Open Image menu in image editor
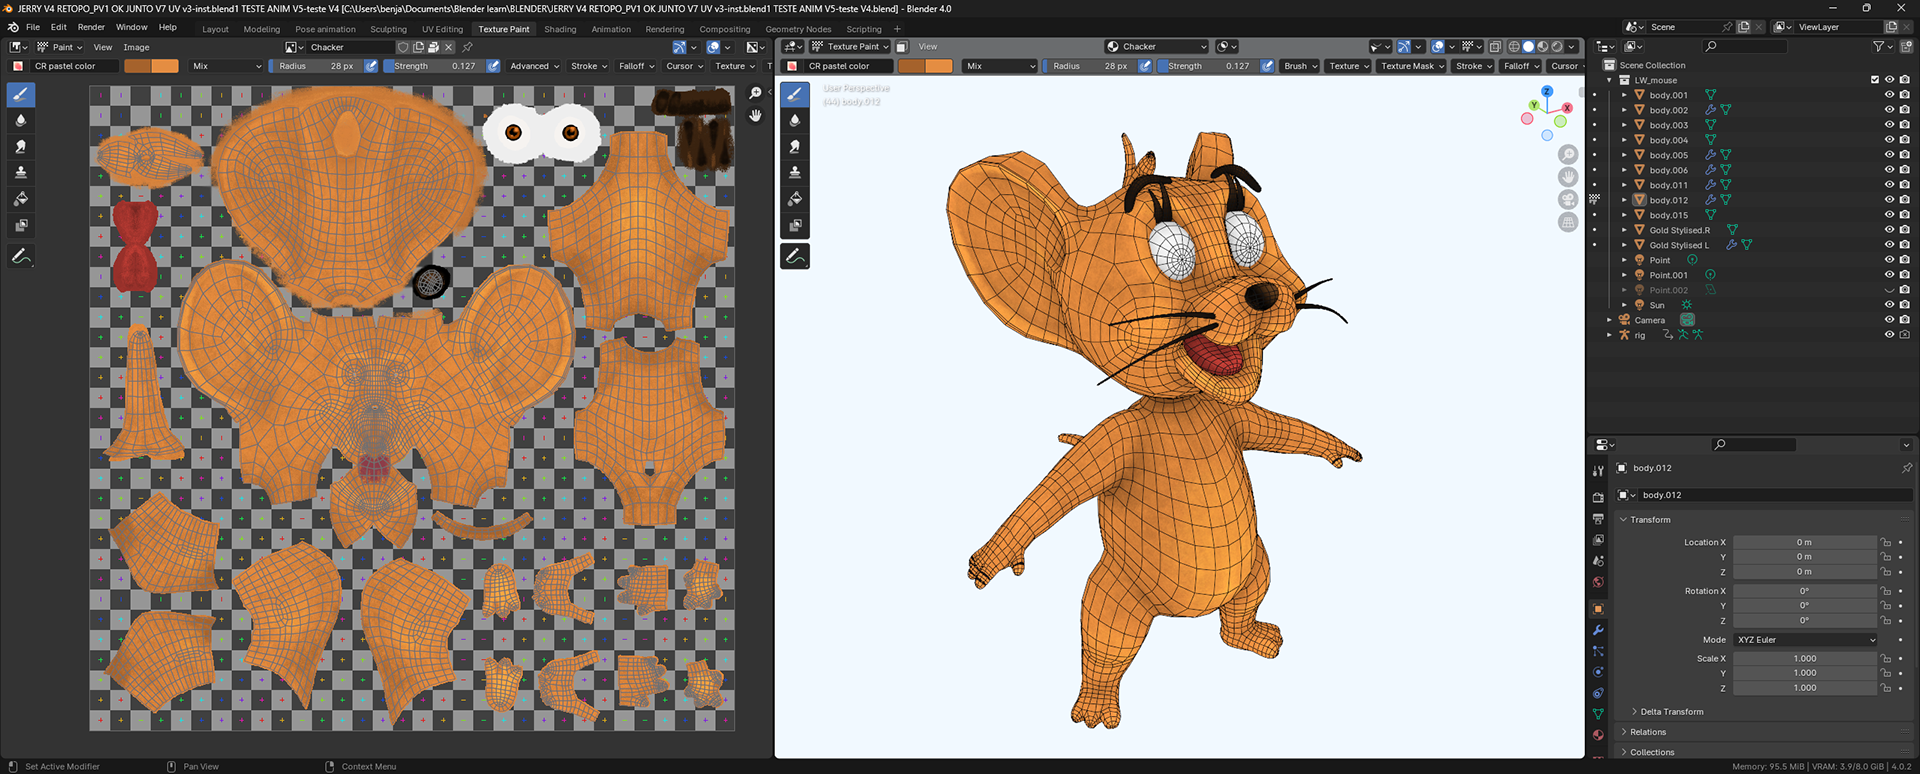The image size is (1920, 774). [136, 47]
